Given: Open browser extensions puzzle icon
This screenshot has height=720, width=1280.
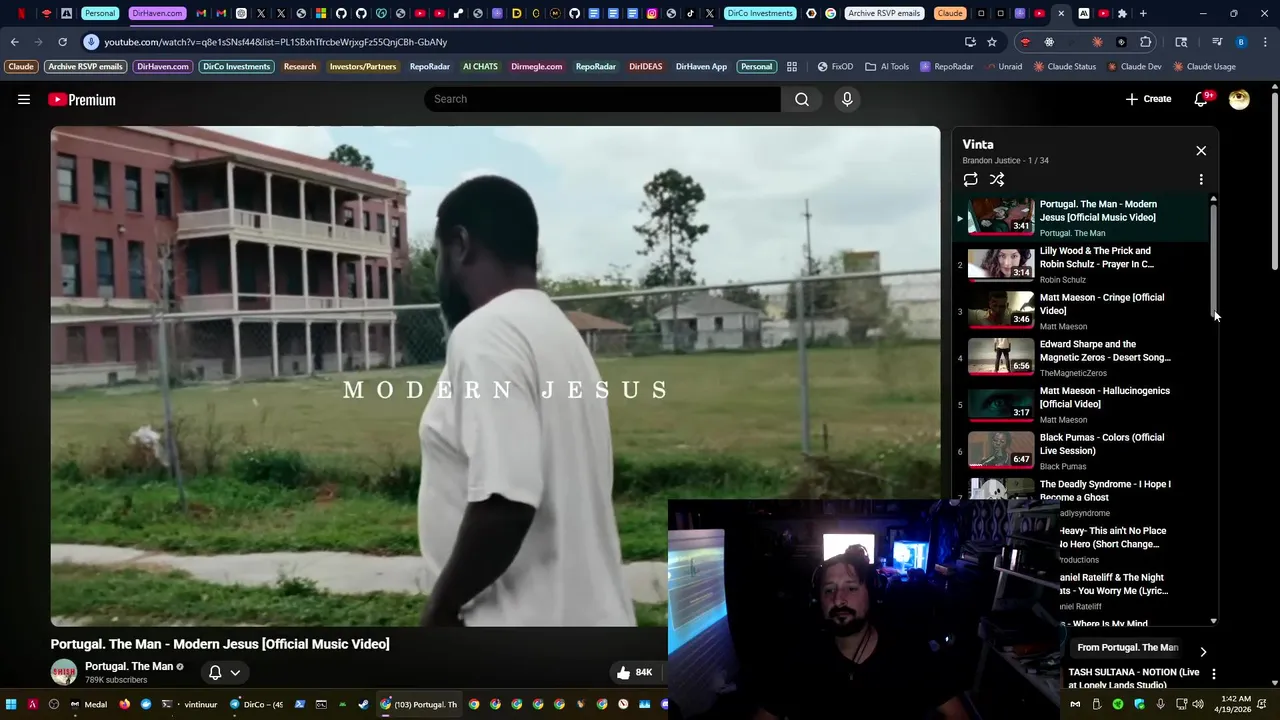Looking at the screenshot, I should click(x=1146, y=42).
